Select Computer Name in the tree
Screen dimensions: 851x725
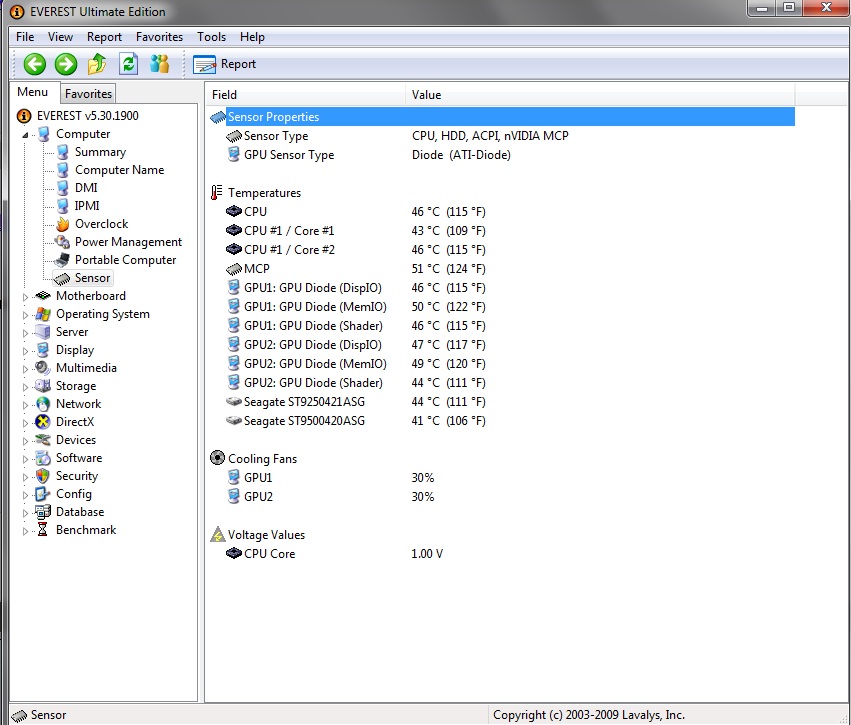(119, 170)
